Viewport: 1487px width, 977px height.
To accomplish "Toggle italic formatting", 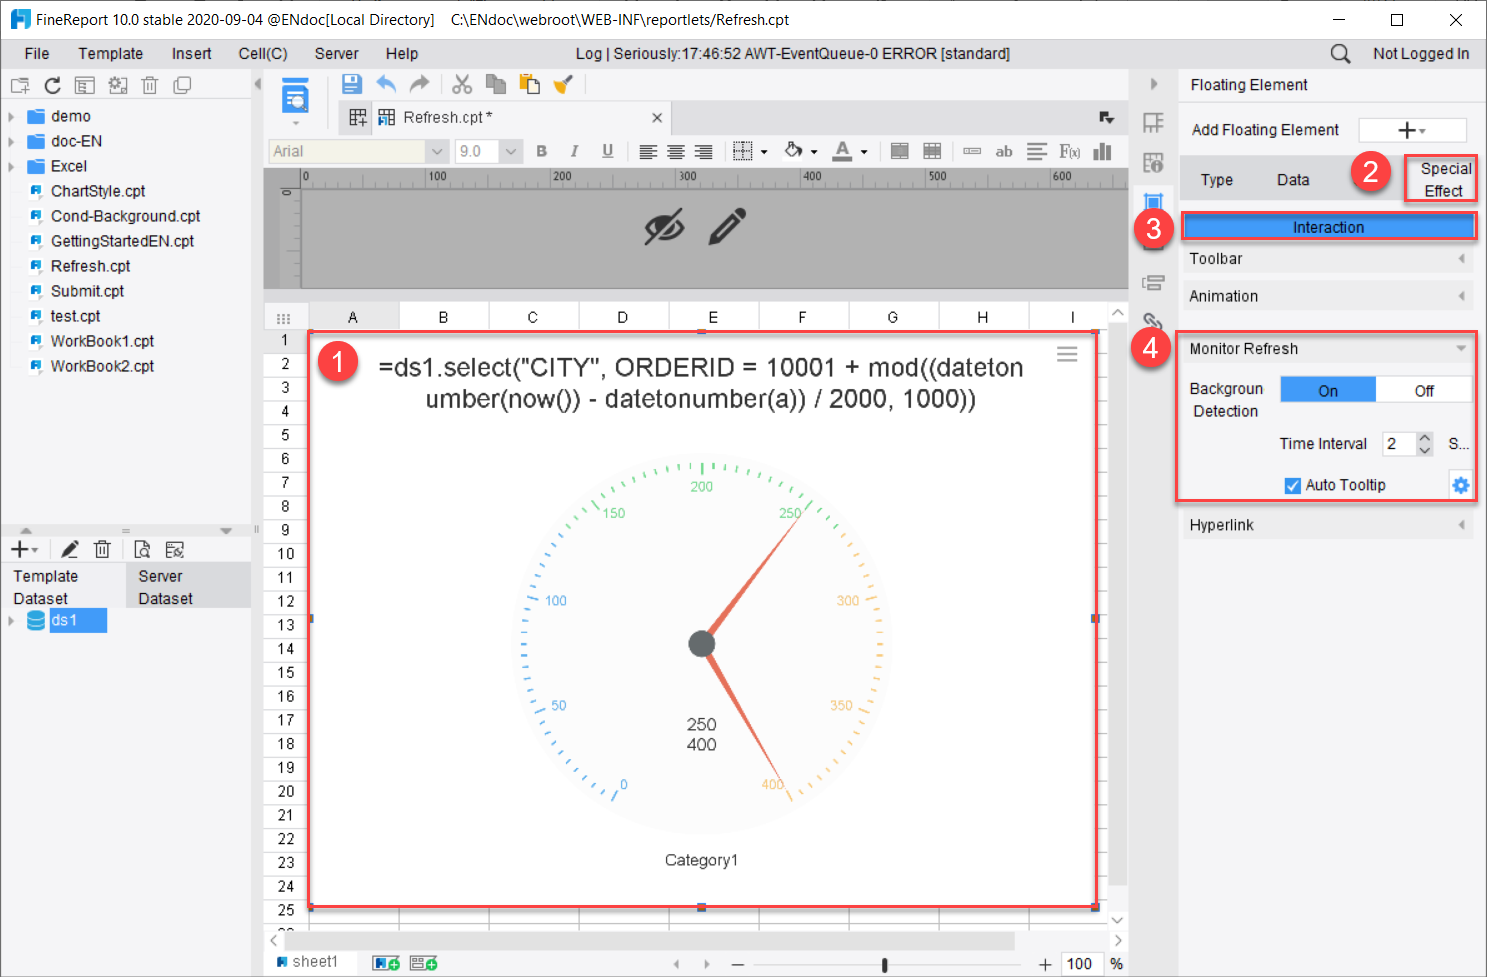I will click(574, 151).
